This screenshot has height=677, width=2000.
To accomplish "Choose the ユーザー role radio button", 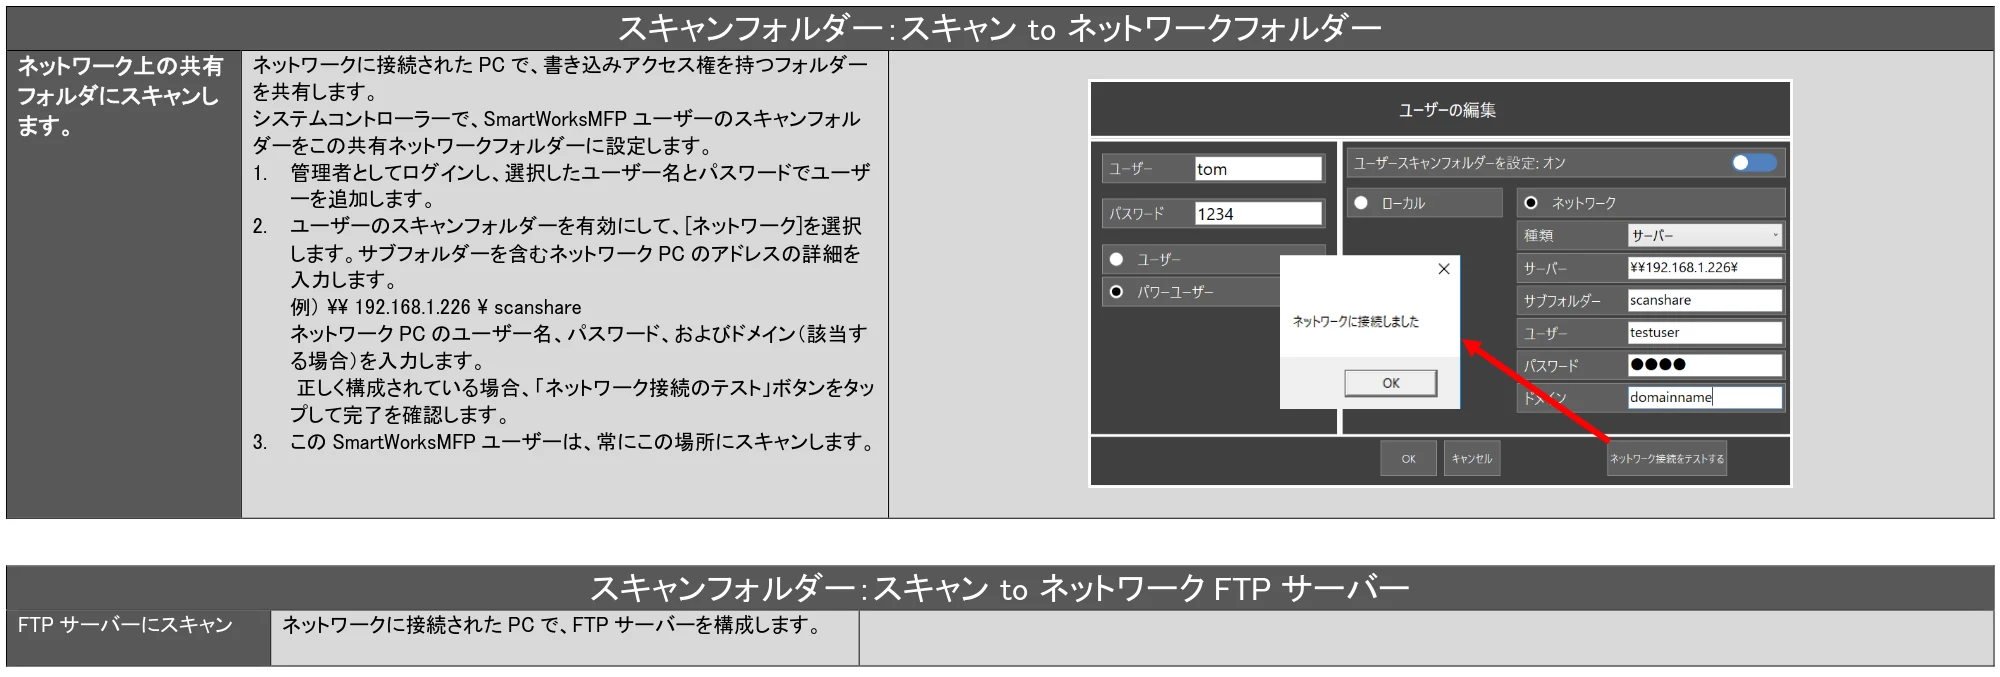I will [1117, 259].
